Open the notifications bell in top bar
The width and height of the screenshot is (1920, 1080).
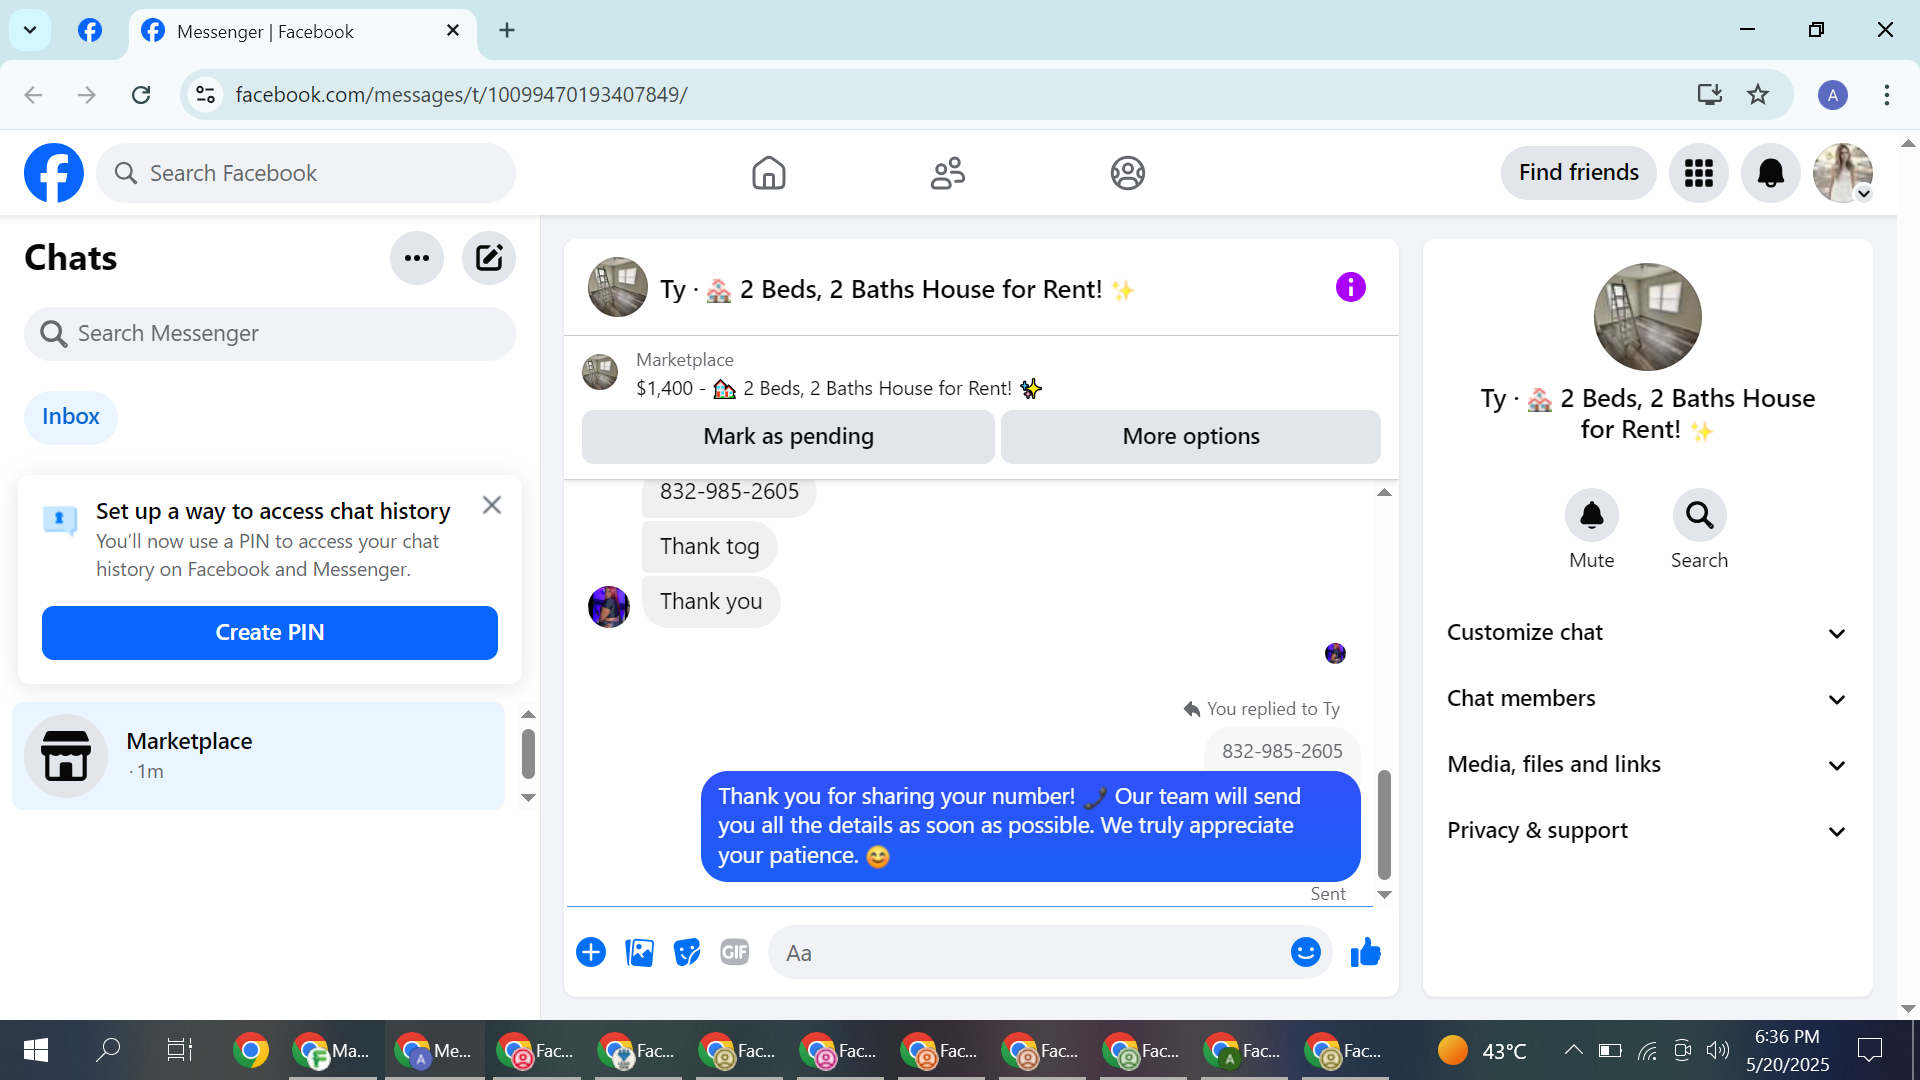(1770, 173)
